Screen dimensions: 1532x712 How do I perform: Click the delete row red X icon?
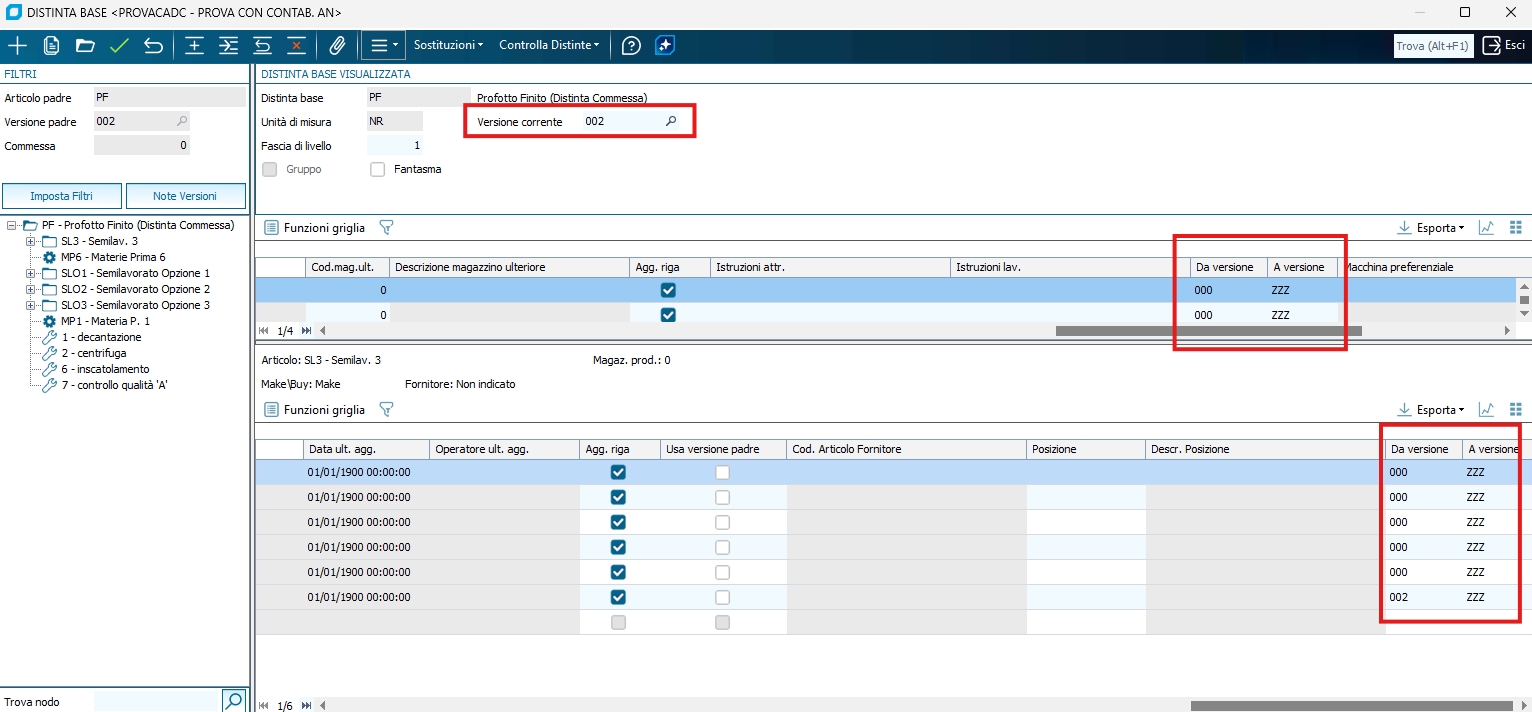point(296,46)
